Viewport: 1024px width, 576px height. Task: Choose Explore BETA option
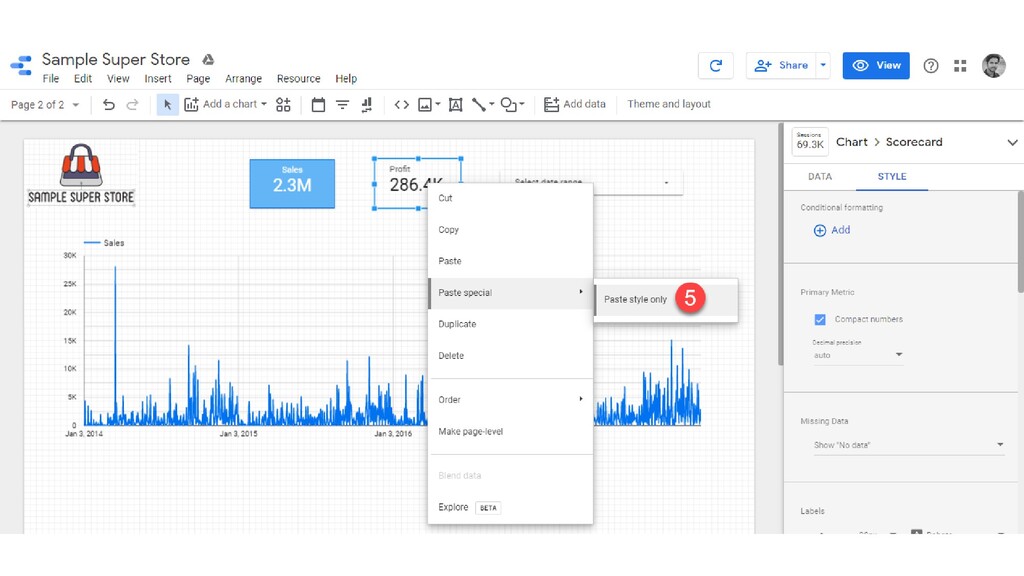[x=510, y=507]
